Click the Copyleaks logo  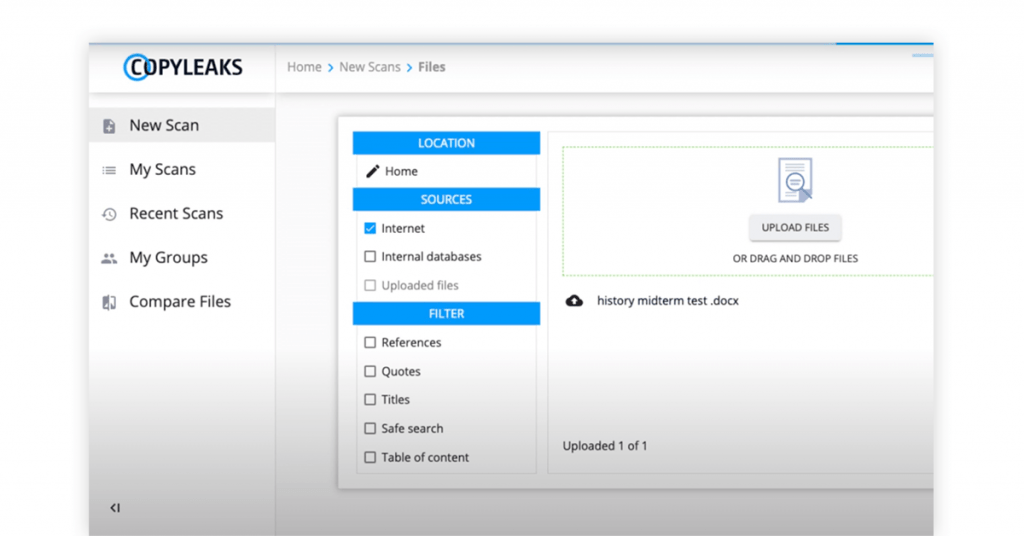[183, 68]
